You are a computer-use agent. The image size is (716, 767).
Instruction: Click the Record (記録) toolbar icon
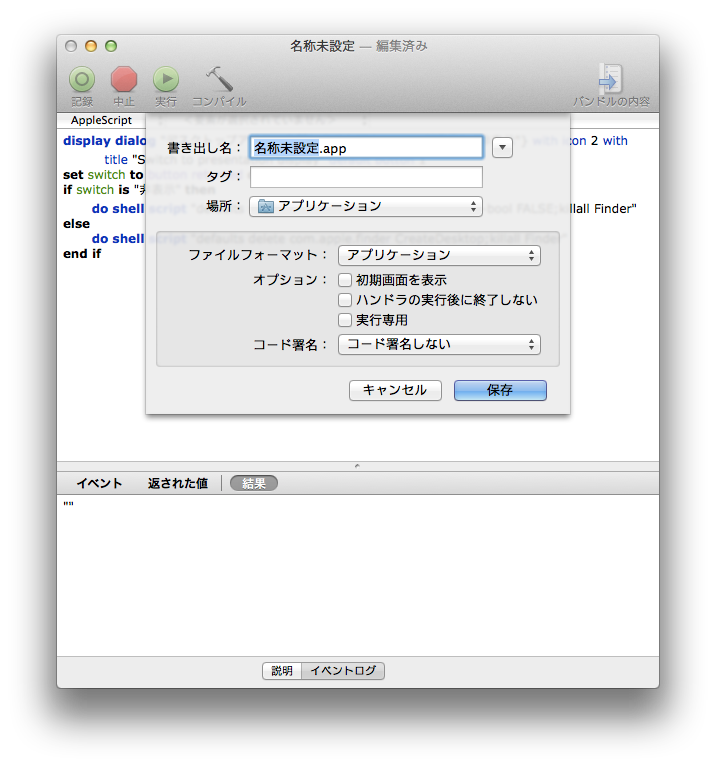pyautogui.click(x=82, y=80)
